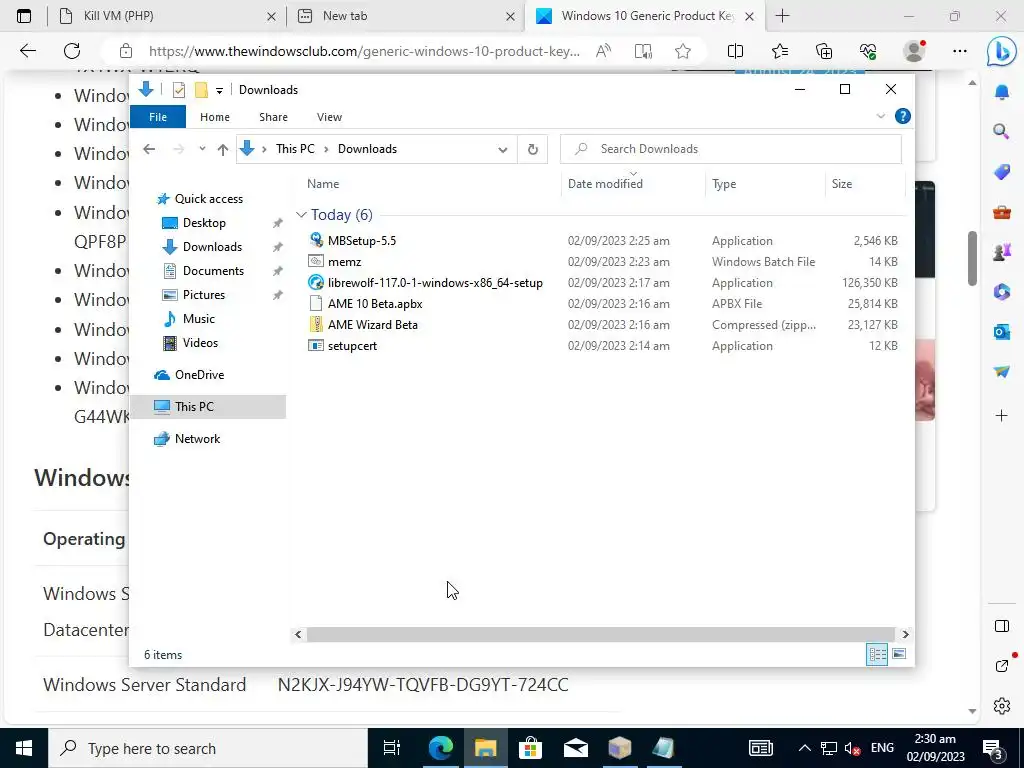This screenshot has width=1024, height=768.
Task: Switch to the New tab browser tab
Action: (405, 16)
